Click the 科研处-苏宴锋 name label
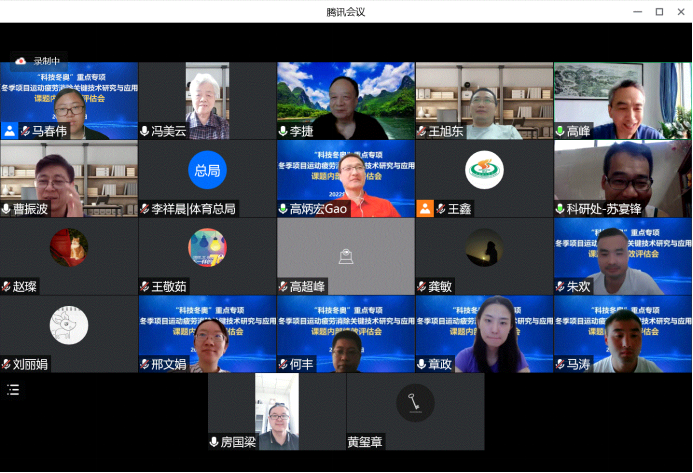Image resolution: width=693 pixels, height=473 pixels. click(605, 209)
